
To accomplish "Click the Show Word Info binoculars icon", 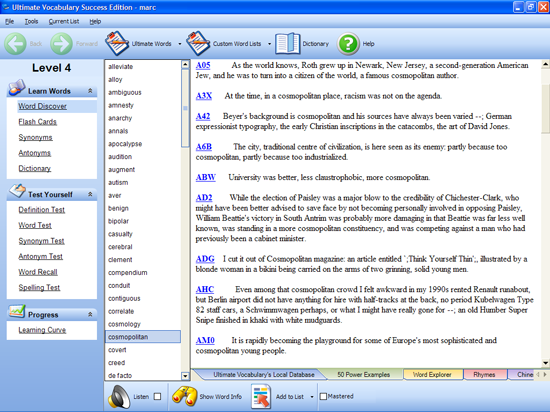I will pyautogui.click(x=184, y=396).
